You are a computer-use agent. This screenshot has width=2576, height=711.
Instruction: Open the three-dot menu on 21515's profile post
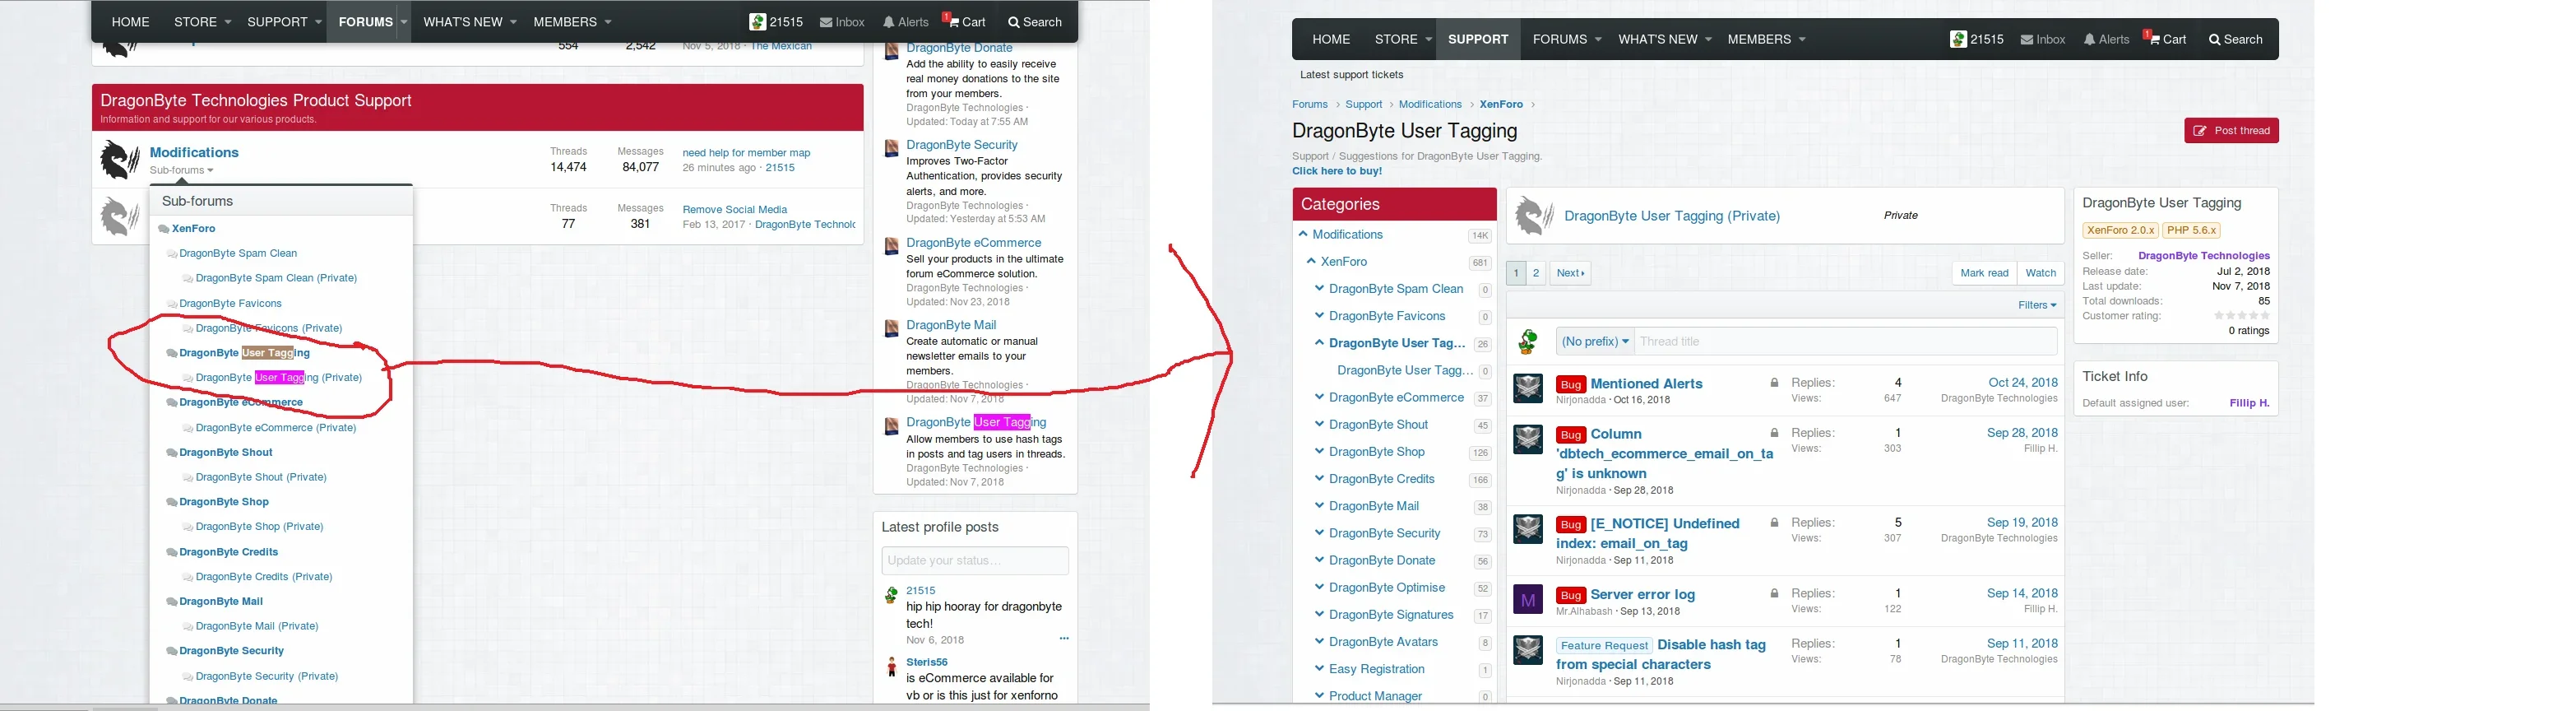tap(1064, 638)
